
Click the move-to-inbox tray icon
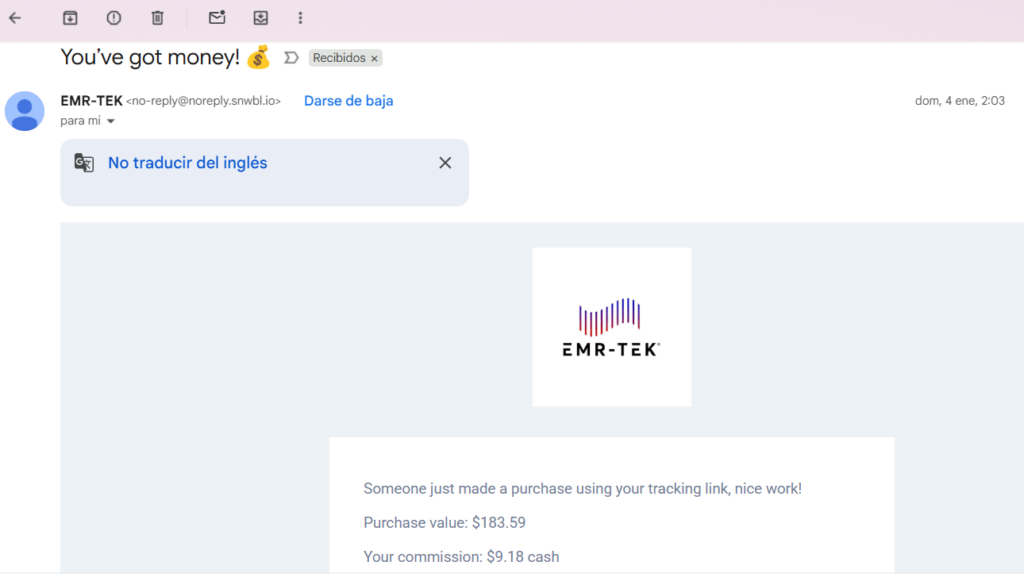click(x=261, y=18)
